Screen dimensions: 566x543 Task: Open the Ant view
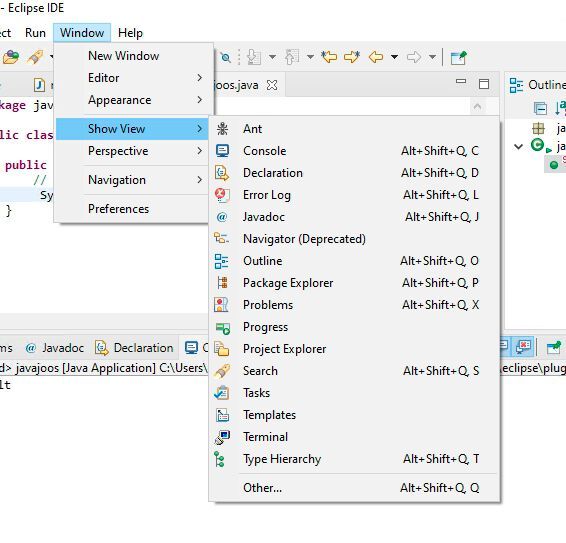pos(354,129)
